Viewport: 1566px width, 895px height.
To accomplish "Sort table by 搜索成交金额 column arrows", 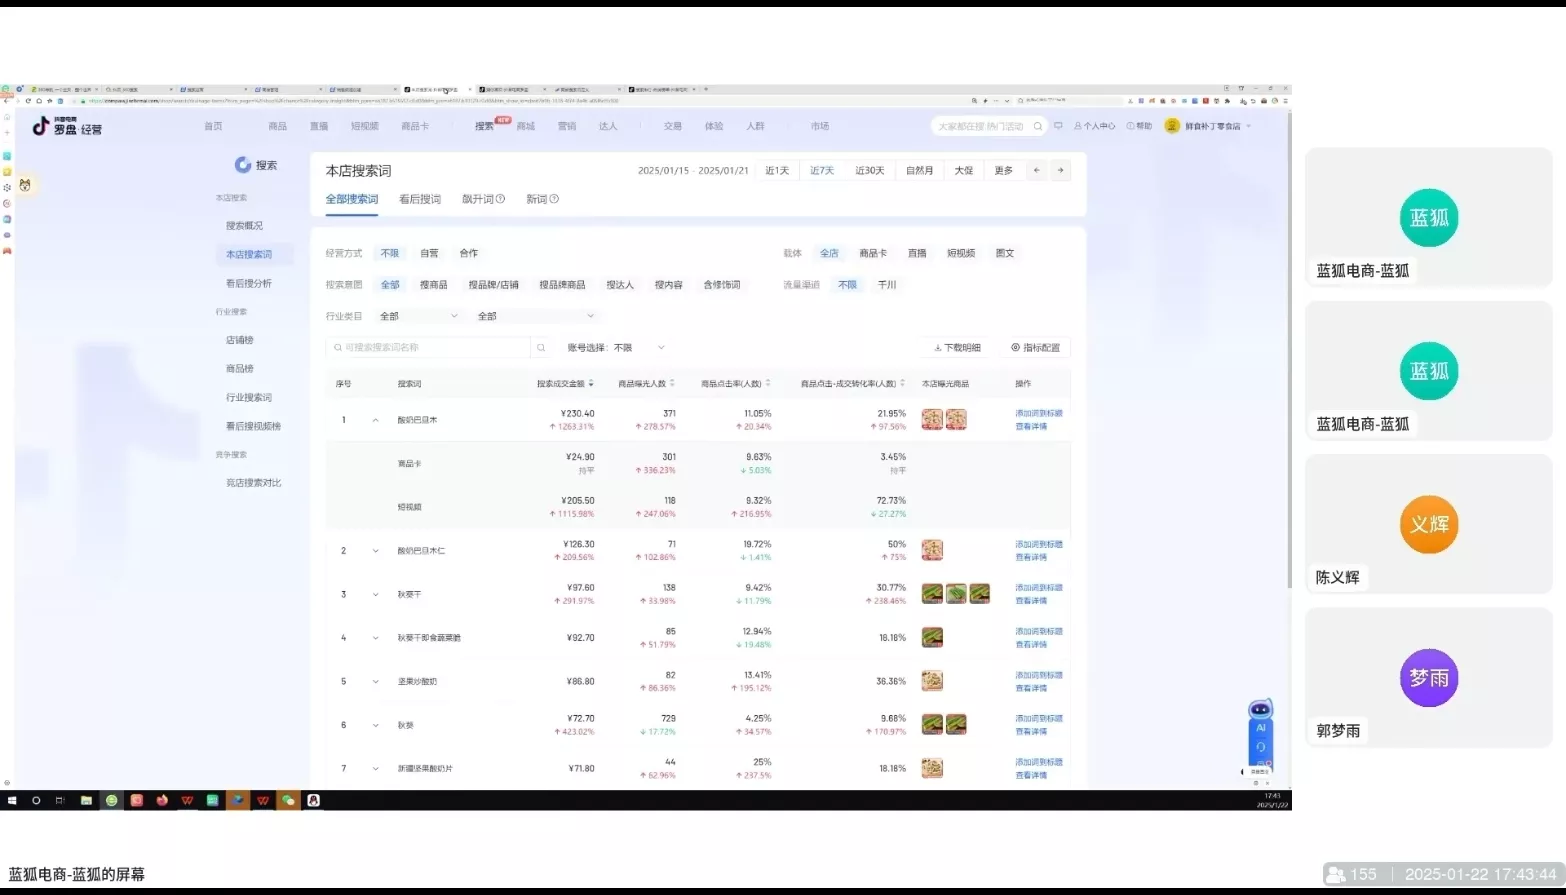I will click(590, 382).
